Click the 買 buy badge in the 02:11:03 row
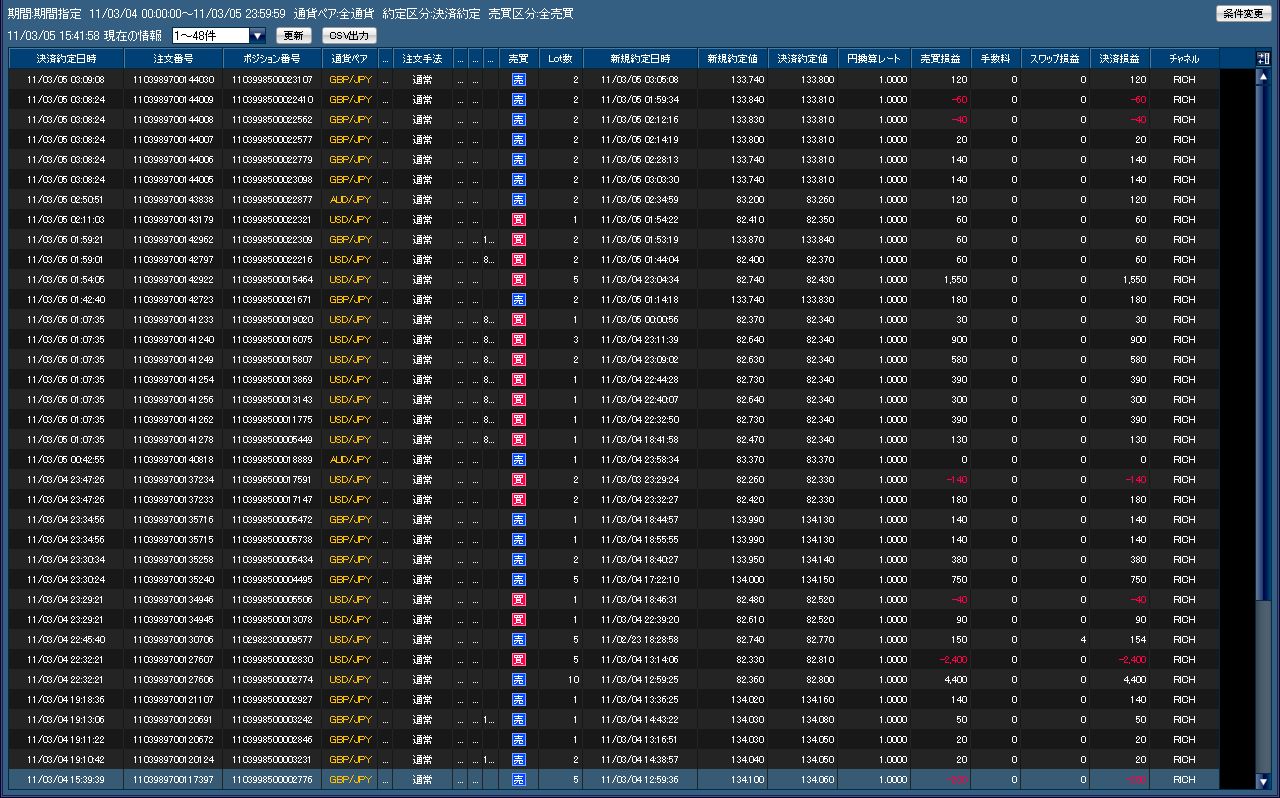1280x798 pixels. 518,219
